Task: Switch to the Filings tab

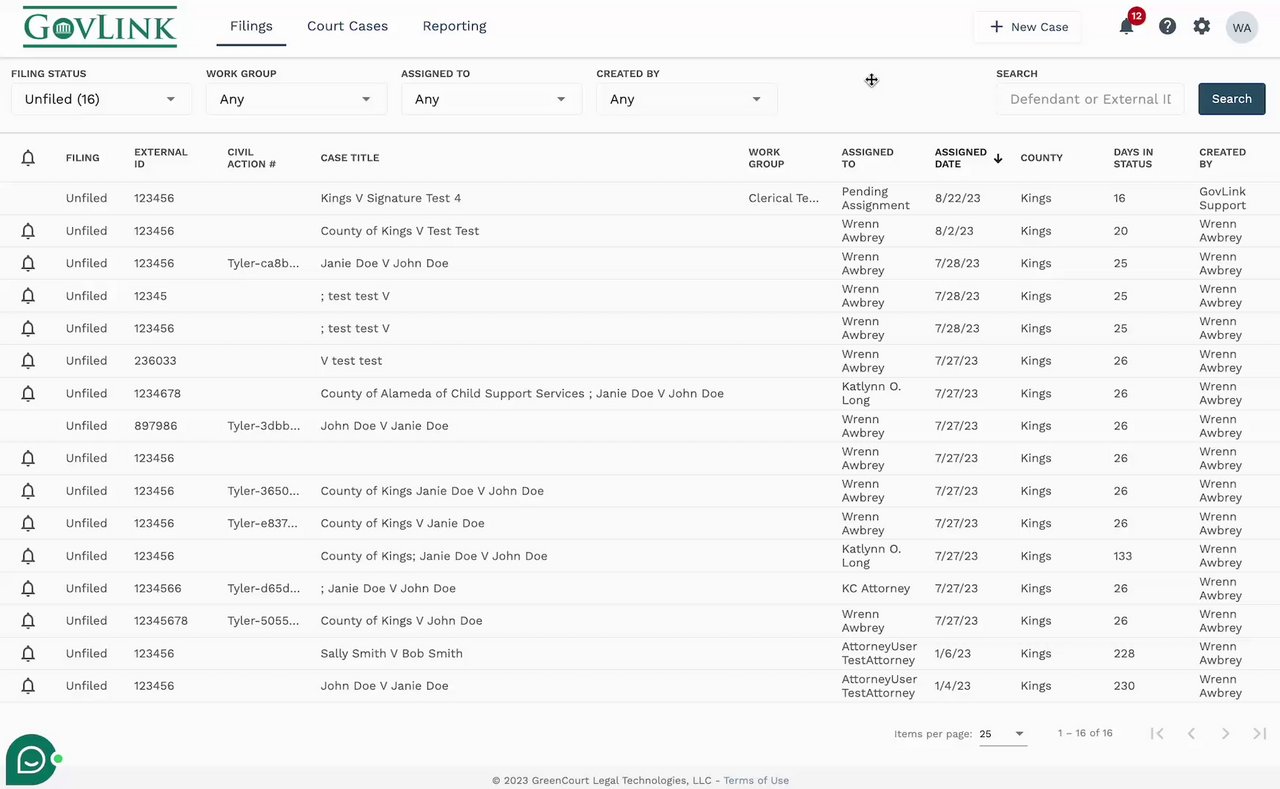Action: click(251, 26)
